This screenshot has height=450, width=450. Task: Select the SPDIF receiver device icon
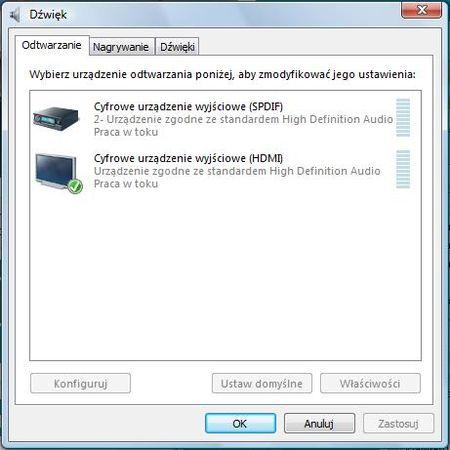tap(56, 118)
